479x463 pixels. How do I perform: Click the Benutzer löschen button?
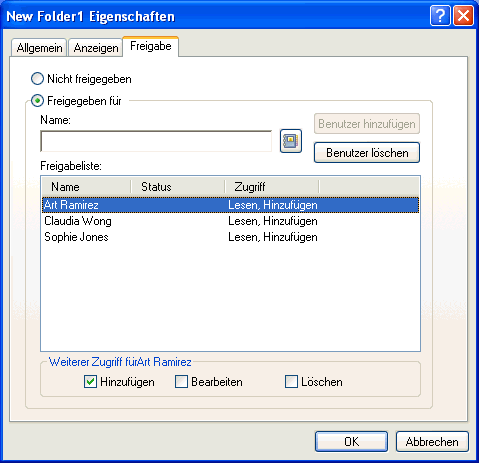(367, 153)
